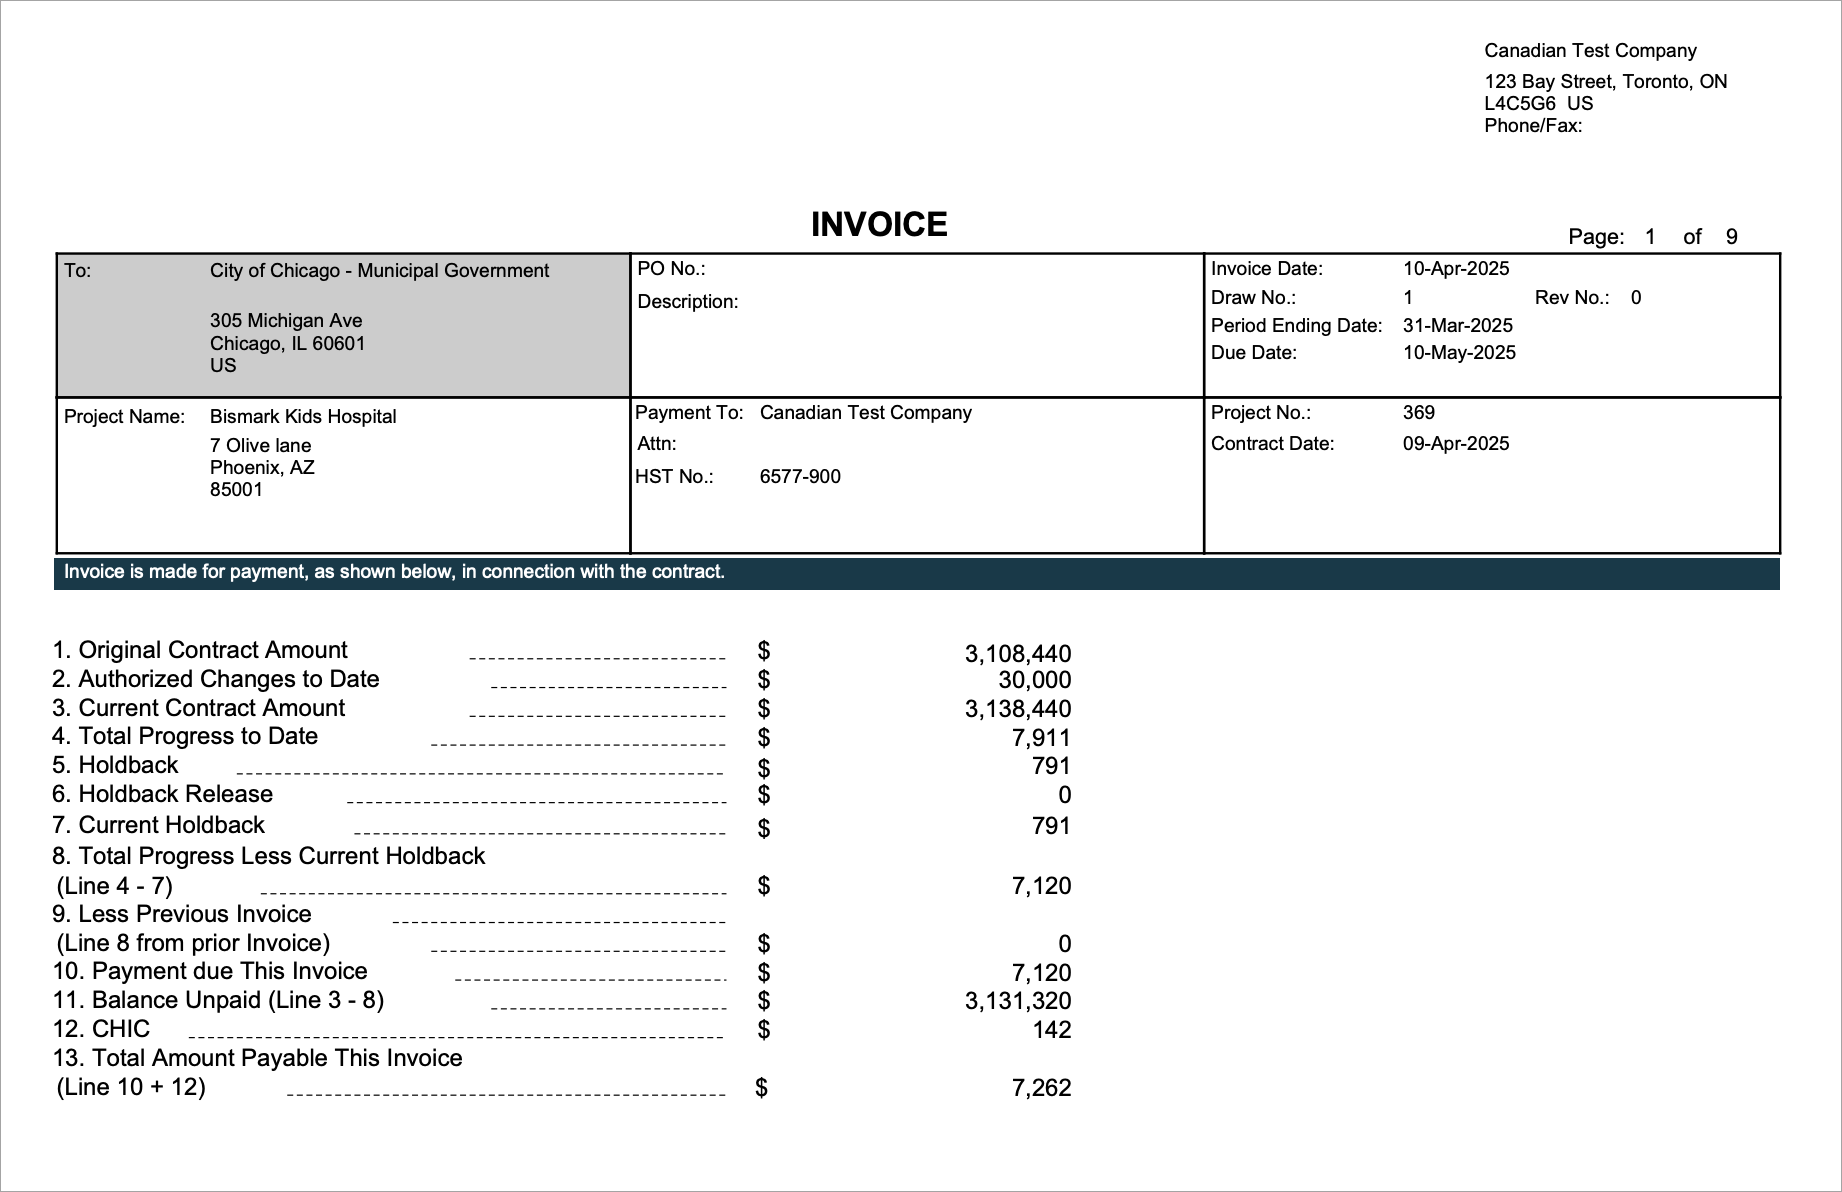Image resolution: width=1842 pixels, height=1192 pixels.
Task: Click the 7 Olive lane address
Action: (x=260, y=446)
